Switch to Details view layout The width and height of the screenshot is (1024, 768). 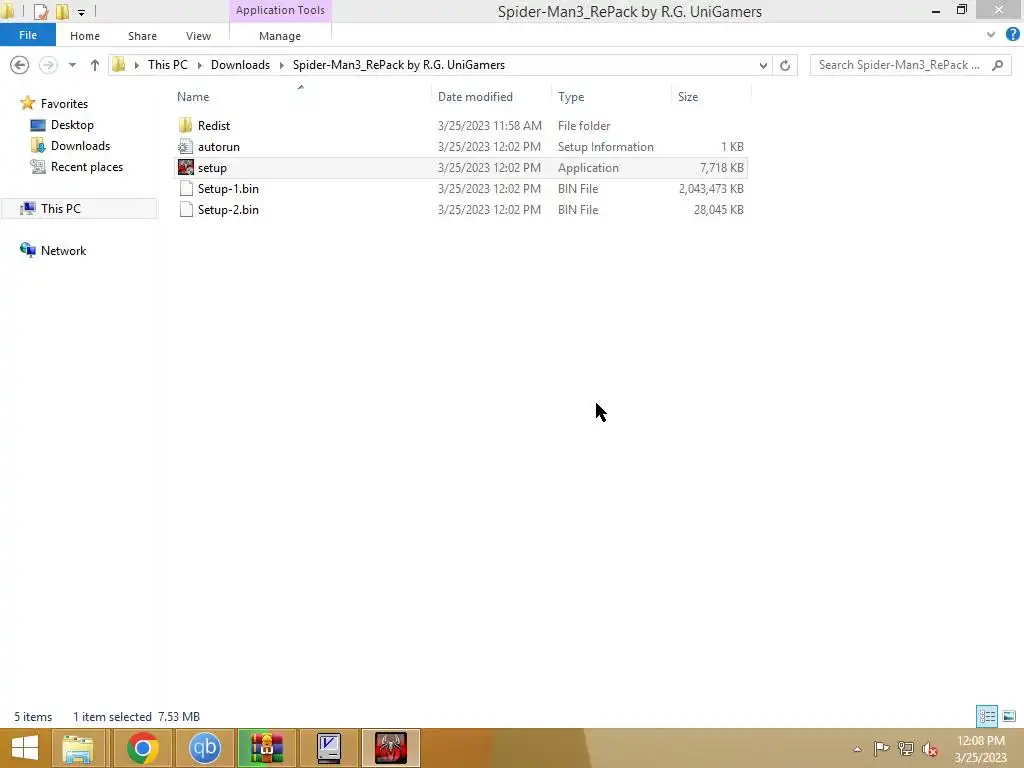[x=987, y=716]
